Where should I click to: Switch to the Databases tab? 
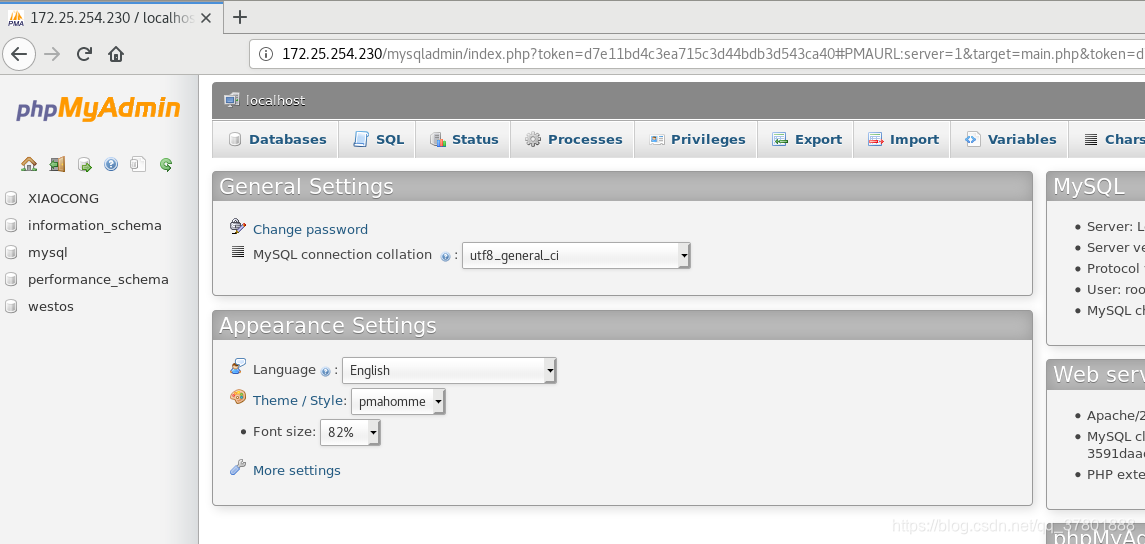(277, 139)
